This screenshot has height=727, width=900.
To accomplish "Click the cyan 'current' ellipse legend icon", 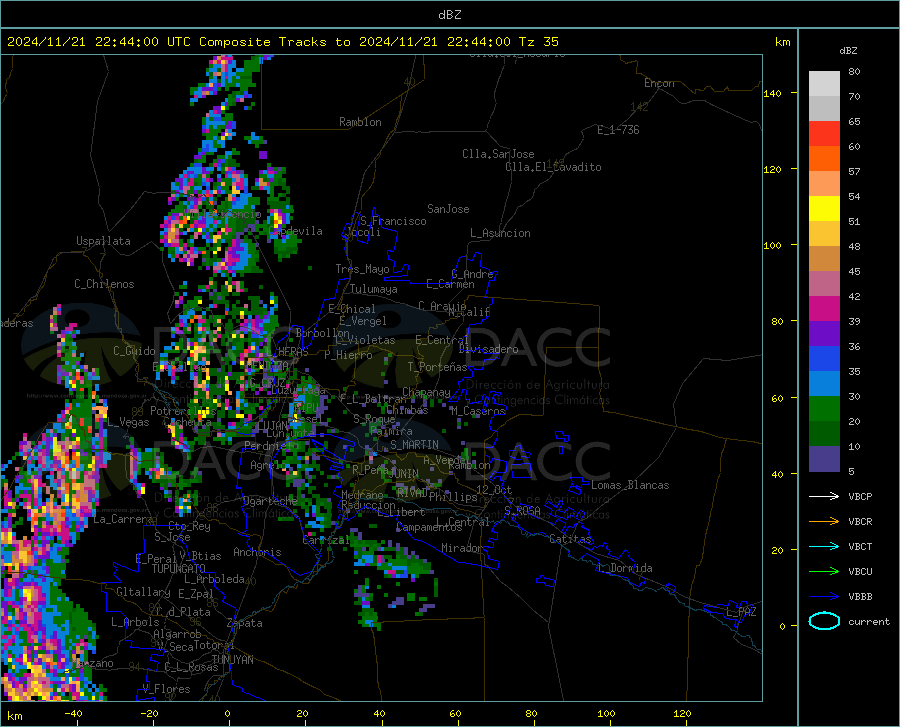I will click(824, 621).
